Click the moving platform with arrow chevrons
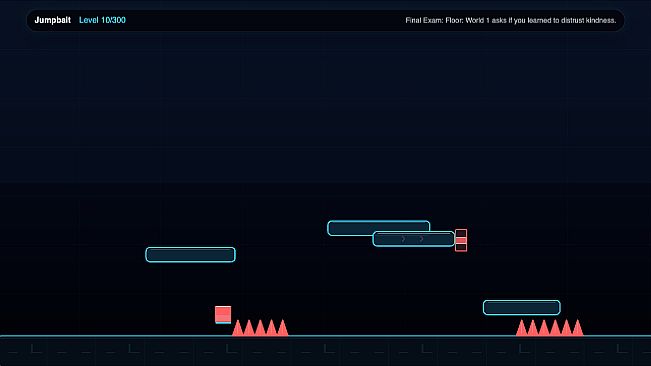This screenshot has width=651, height=366. [414, 239]
